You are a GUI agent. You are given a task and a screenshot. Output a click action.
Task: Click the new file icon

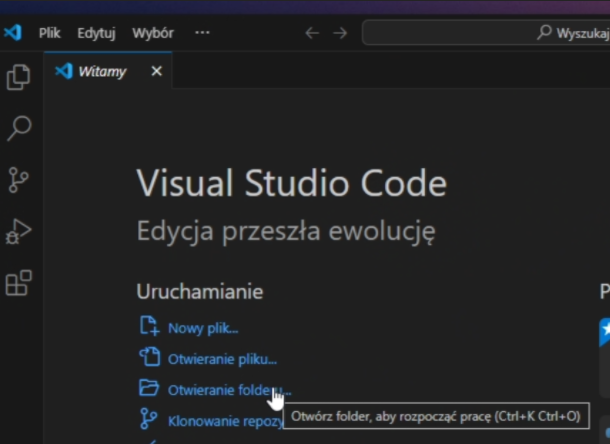point(149,325)
